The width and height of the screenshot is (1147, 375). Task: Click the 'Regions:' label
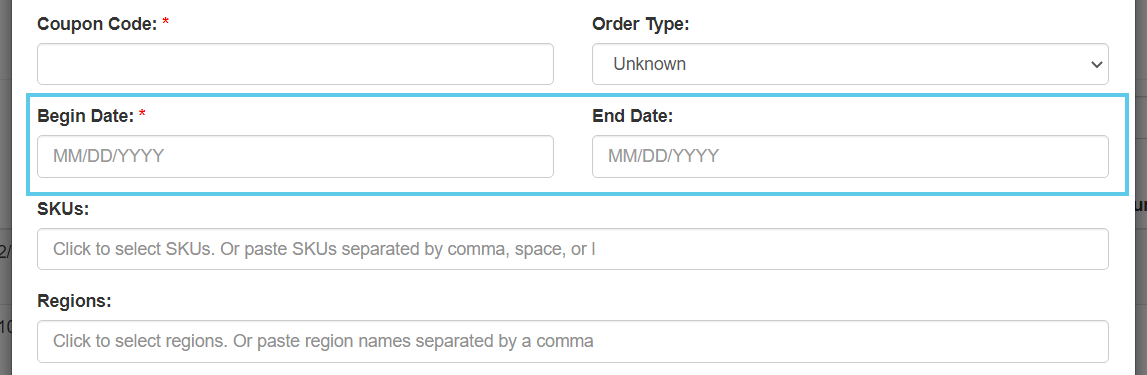74,301
